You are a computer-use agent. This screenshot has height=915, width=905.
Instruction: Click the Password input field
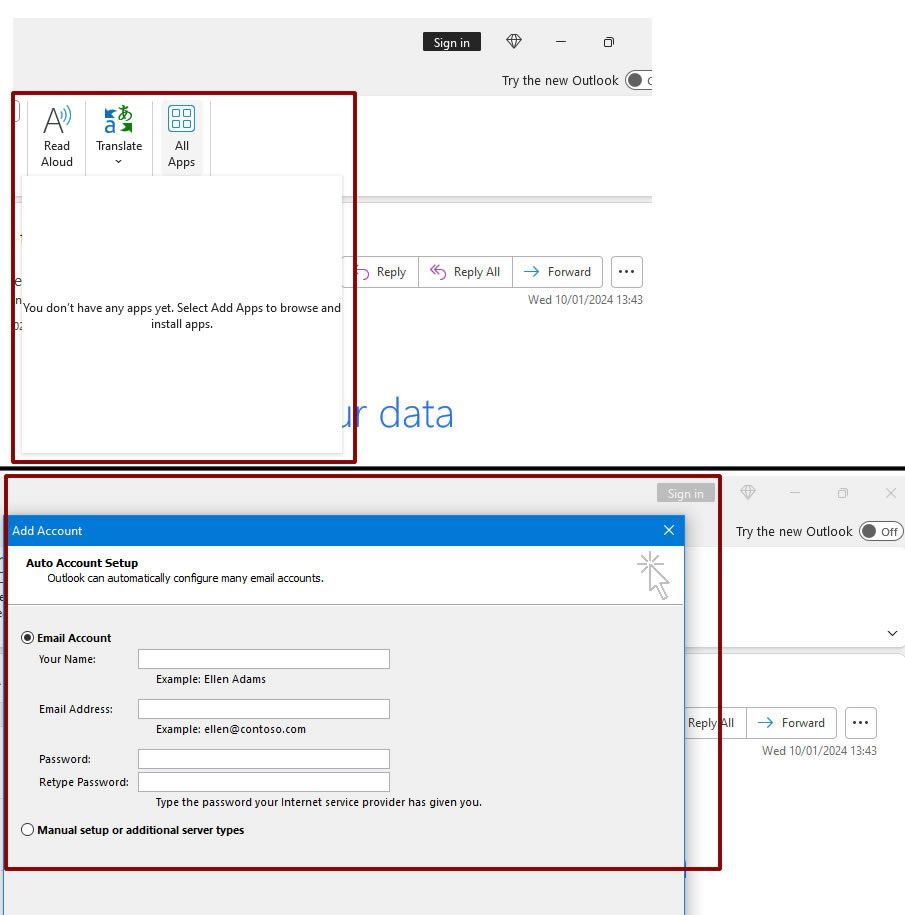click(263, 758)
